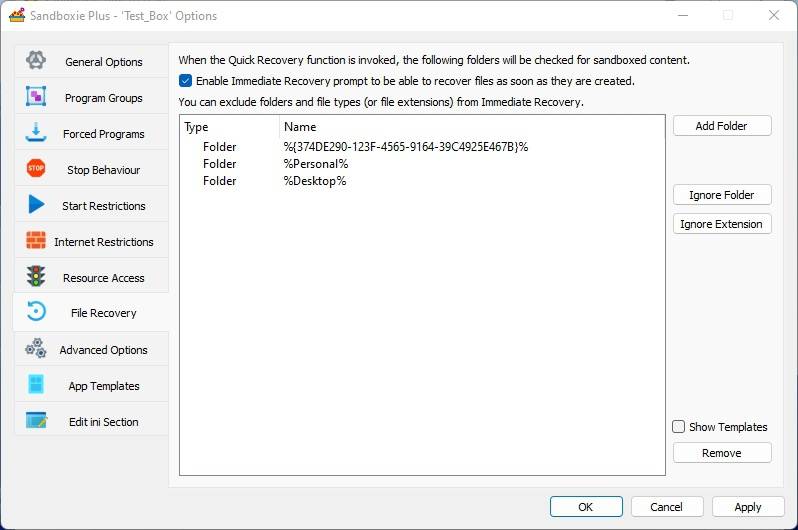Viewport: 798px width, 530px height.
Task: Click the File Recovery circular arrow icon
Action: 36,312
